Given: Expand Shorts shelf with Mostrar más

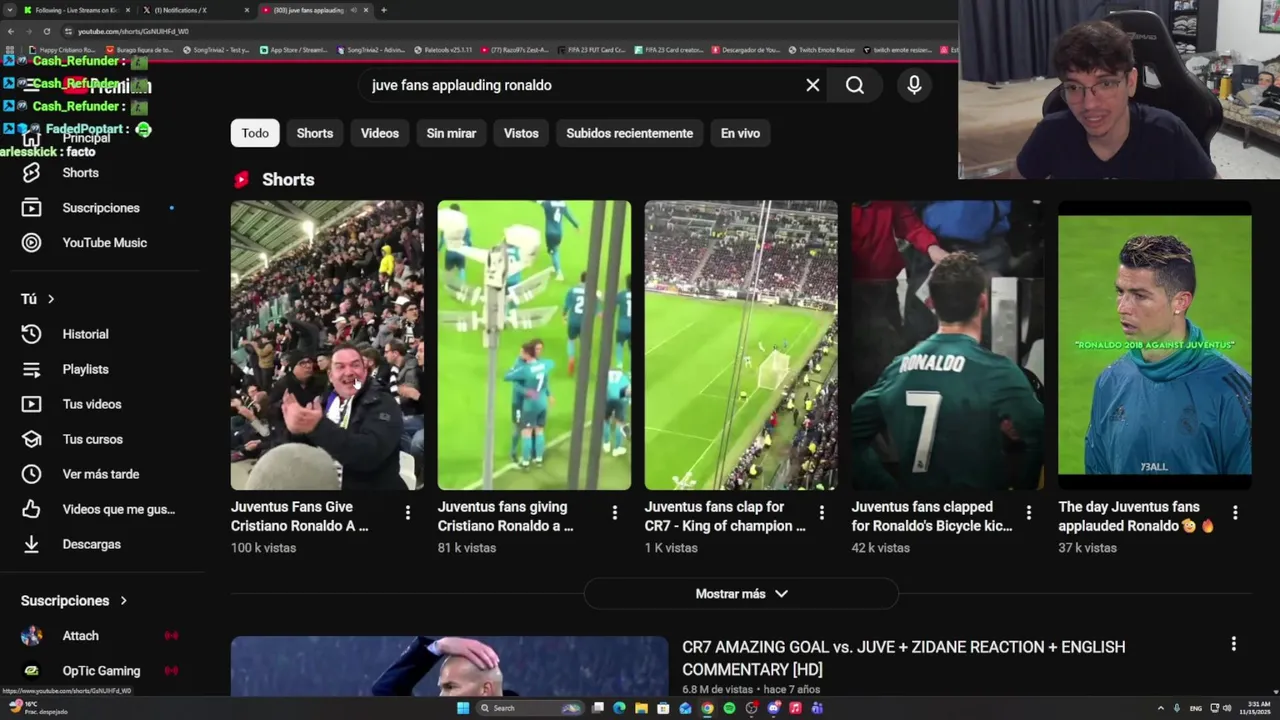Looking at the screenshot, I should pos(741,594).
